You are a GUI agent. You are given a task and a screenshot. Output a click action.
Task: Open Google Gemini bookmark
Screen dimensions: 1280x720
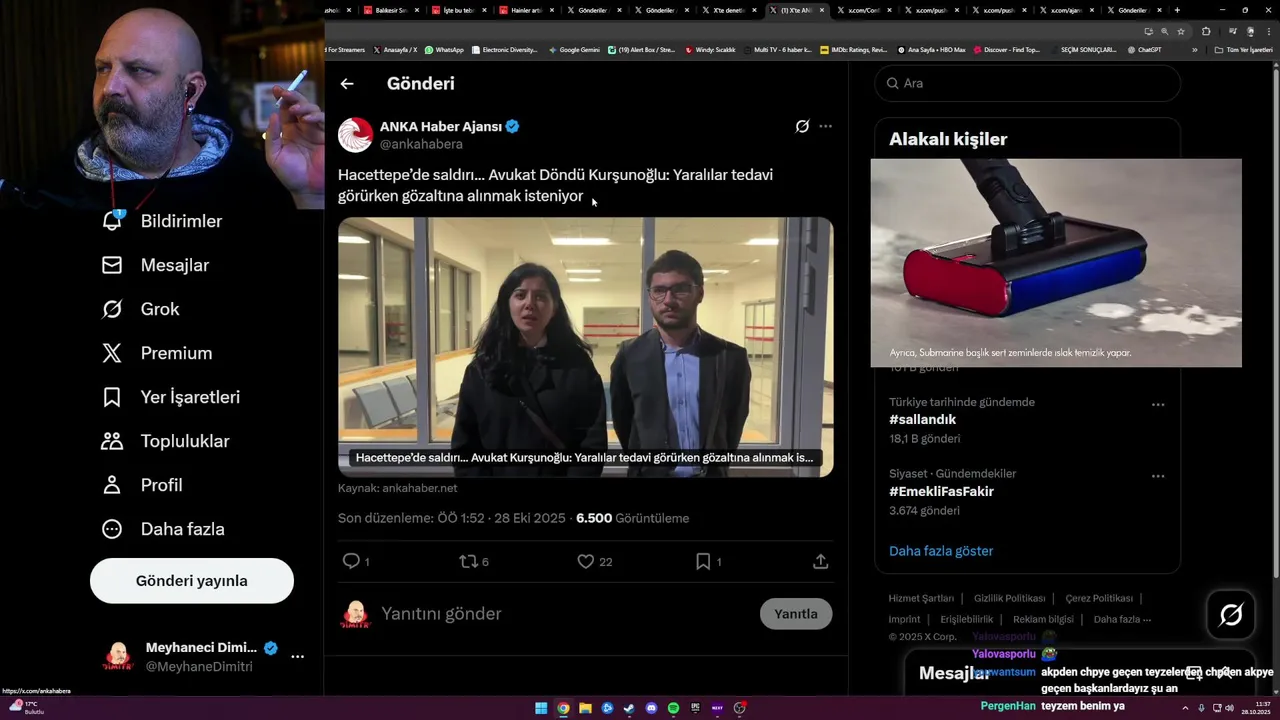pos(574,50)
